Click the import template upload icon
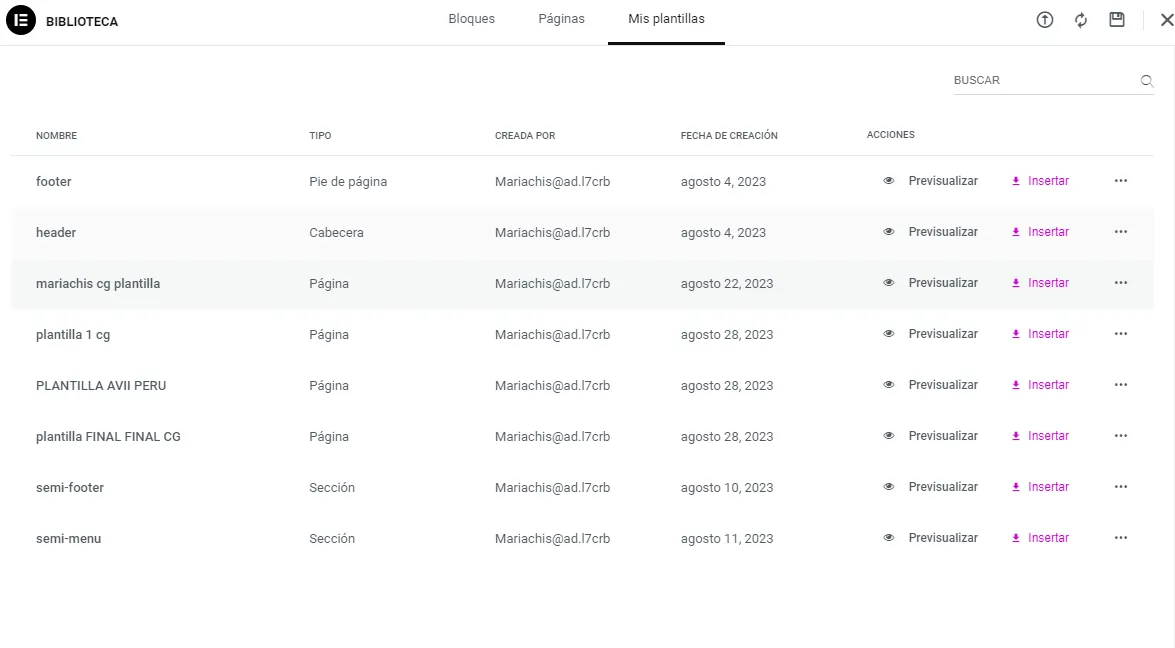This screenshot has height=648, width=1175. click(x=1045, y=20)
